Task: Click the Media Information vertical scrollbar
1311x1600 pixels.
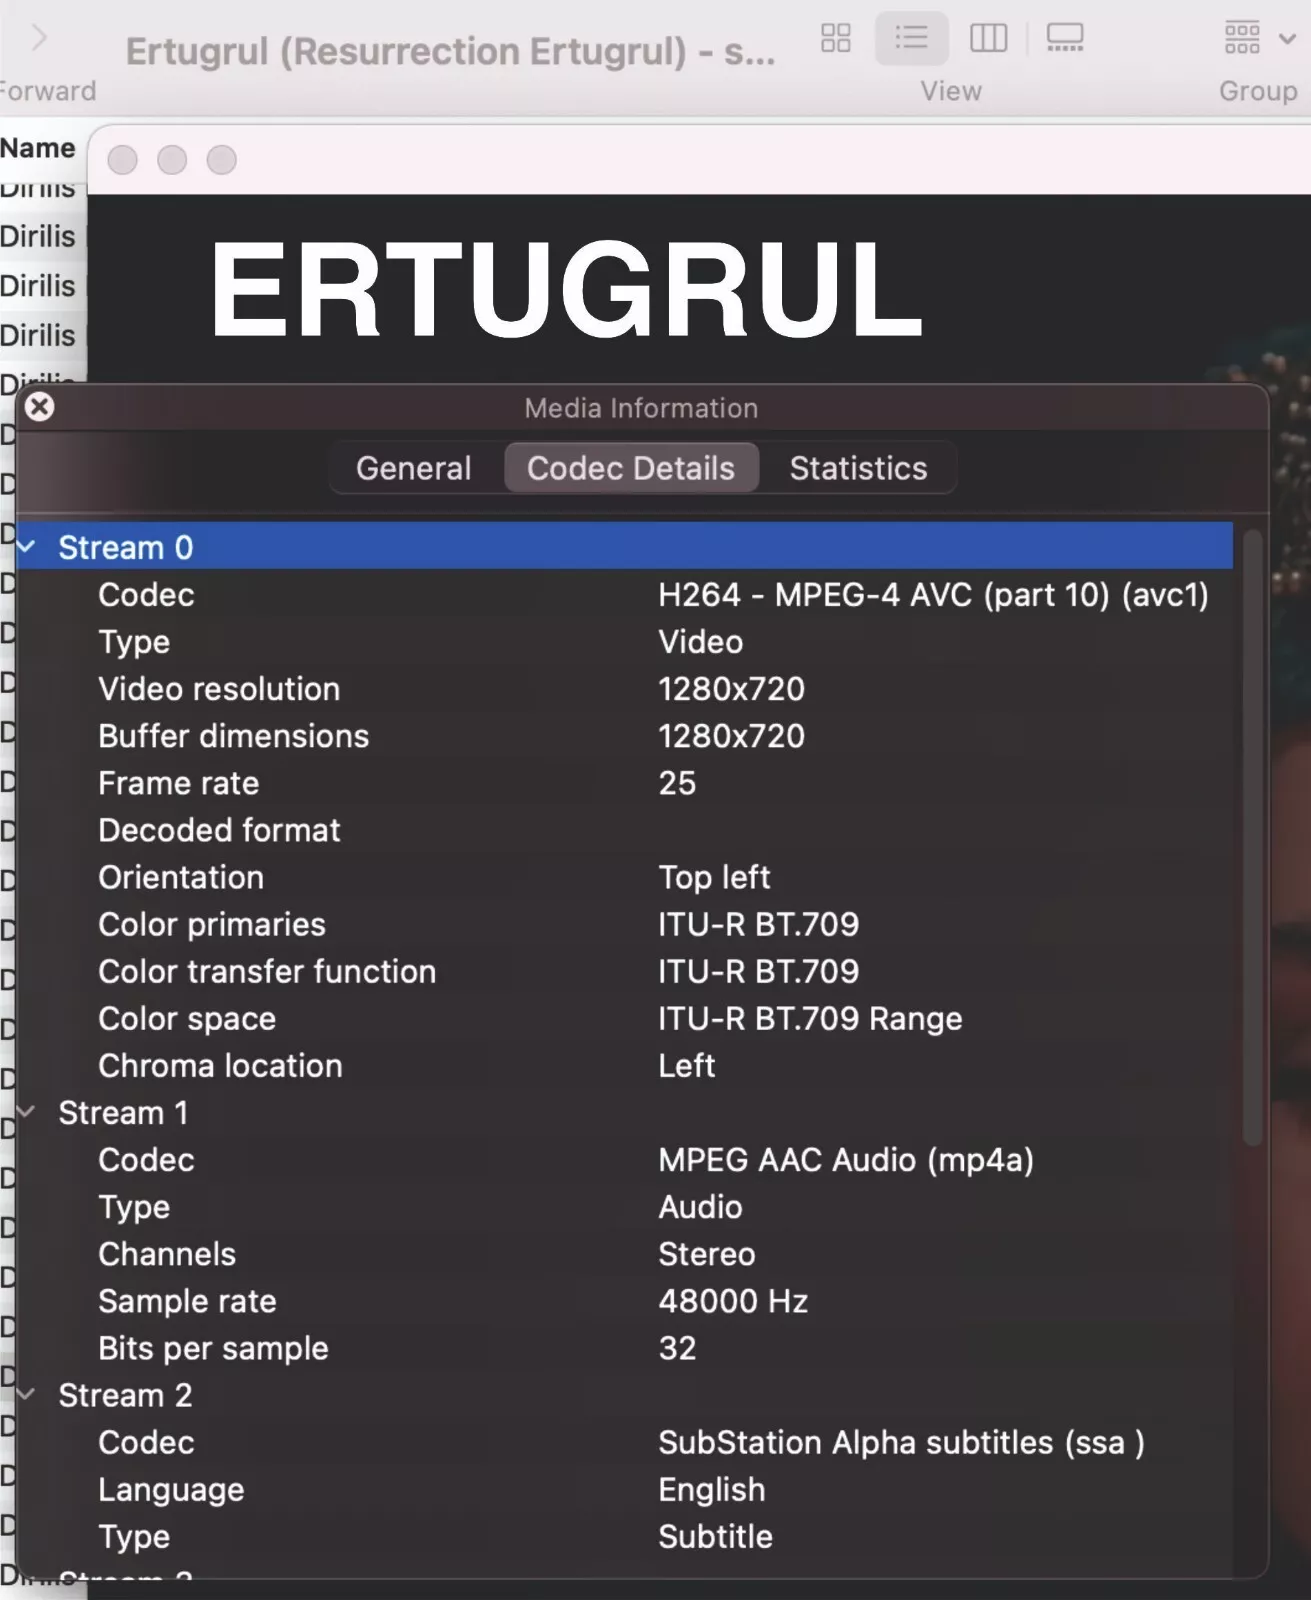Action: click(1252, 838)
